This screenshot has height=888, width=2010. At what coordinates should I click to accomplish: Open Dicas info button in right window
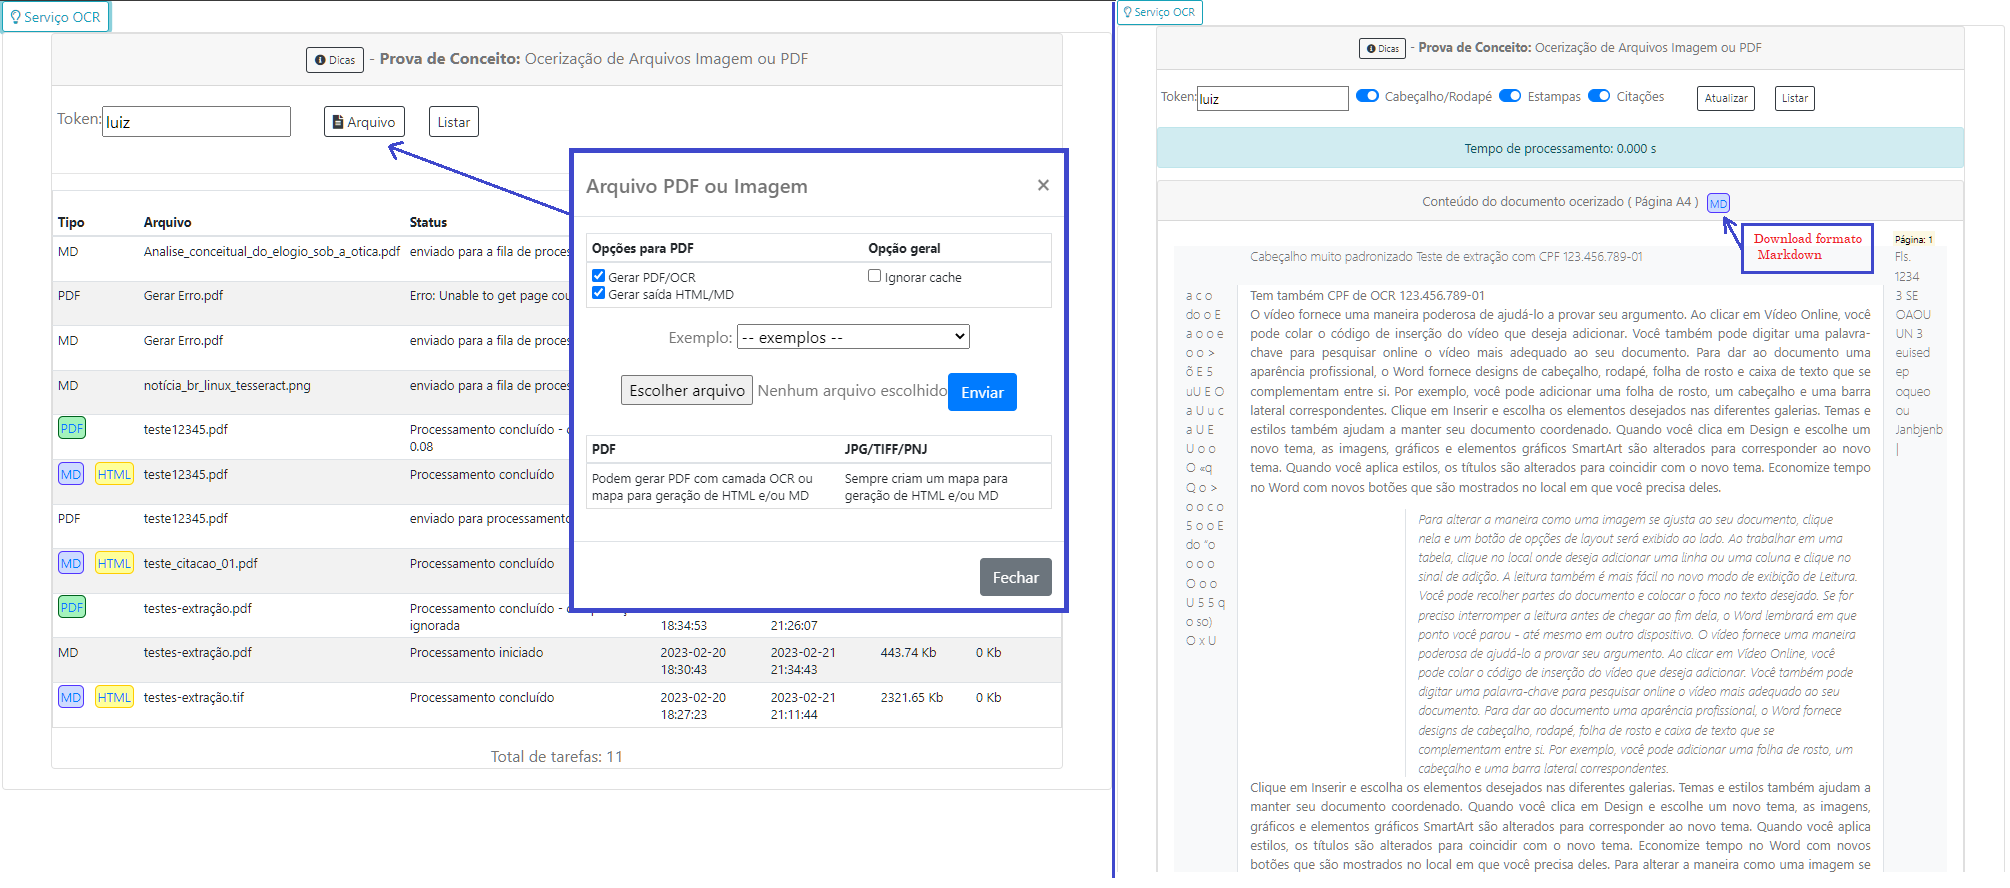click(x=1383, y=48)
